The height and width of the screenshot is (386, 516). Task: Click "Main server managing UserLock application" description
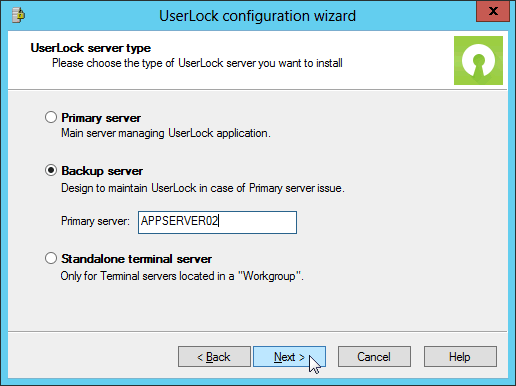coord(166,133)
